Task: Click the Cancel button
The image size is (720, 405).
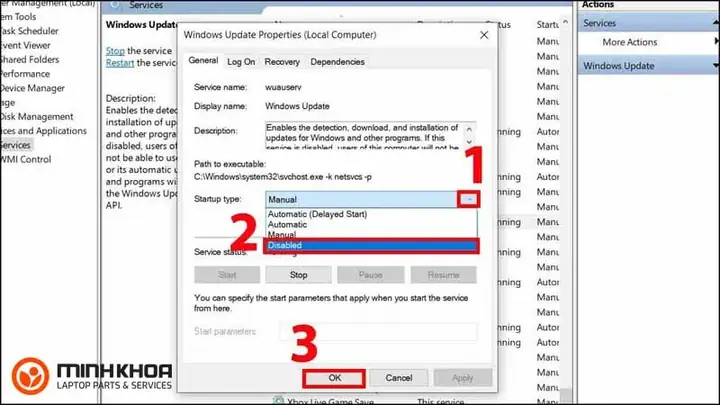Action: [x=399, y=378]
